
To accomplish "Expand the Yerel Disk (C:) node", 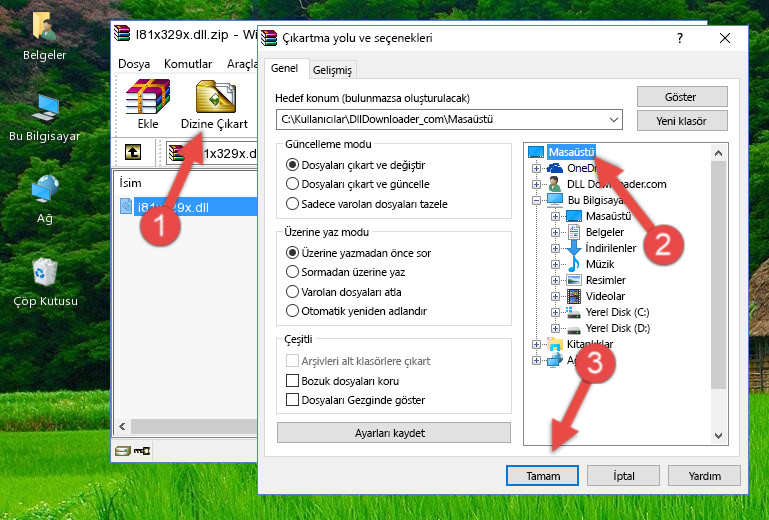I will [555, 312].
